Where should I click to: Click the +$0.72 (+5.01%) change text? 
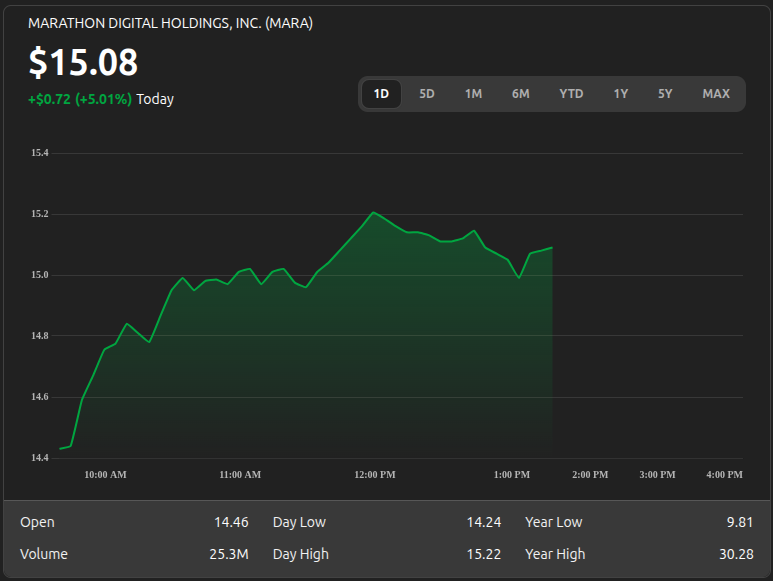[x=80, y=99]
